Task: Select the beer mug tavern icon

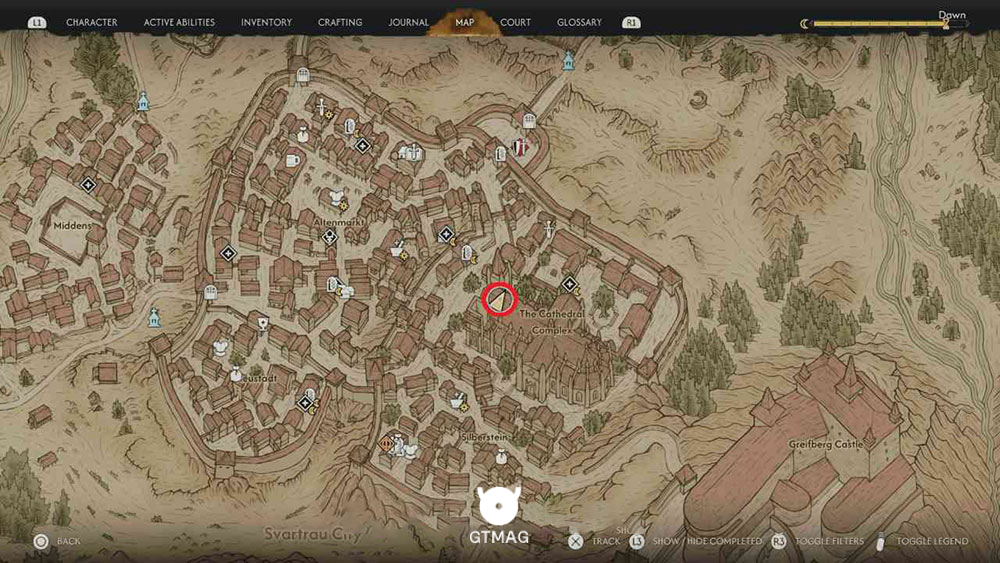Action: (292, 159)
